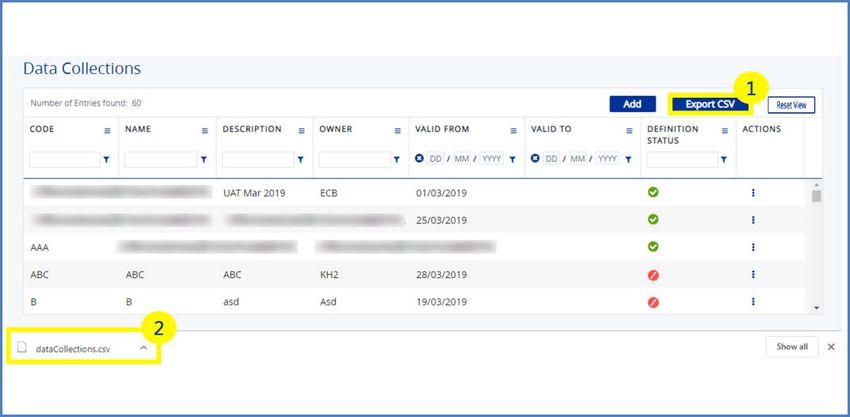Clear the VALID FROM date filter
850x417 pixels.
tap(419, 158)
